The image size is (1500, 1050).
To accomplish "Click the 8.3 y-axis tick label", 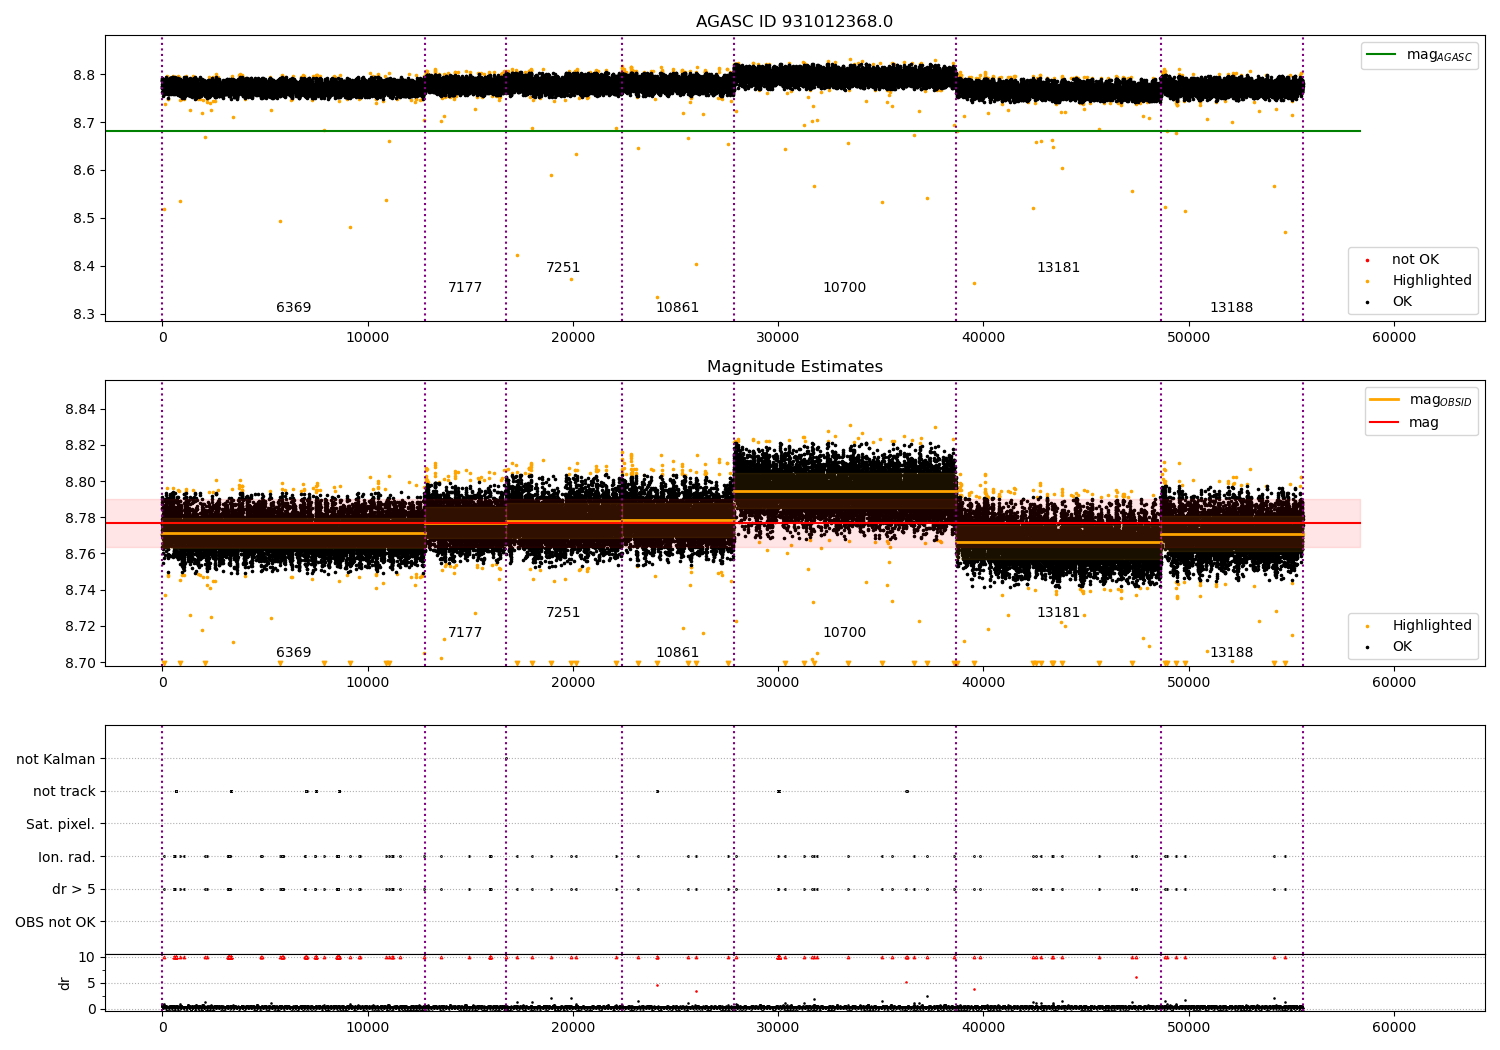I will (85, 315).
